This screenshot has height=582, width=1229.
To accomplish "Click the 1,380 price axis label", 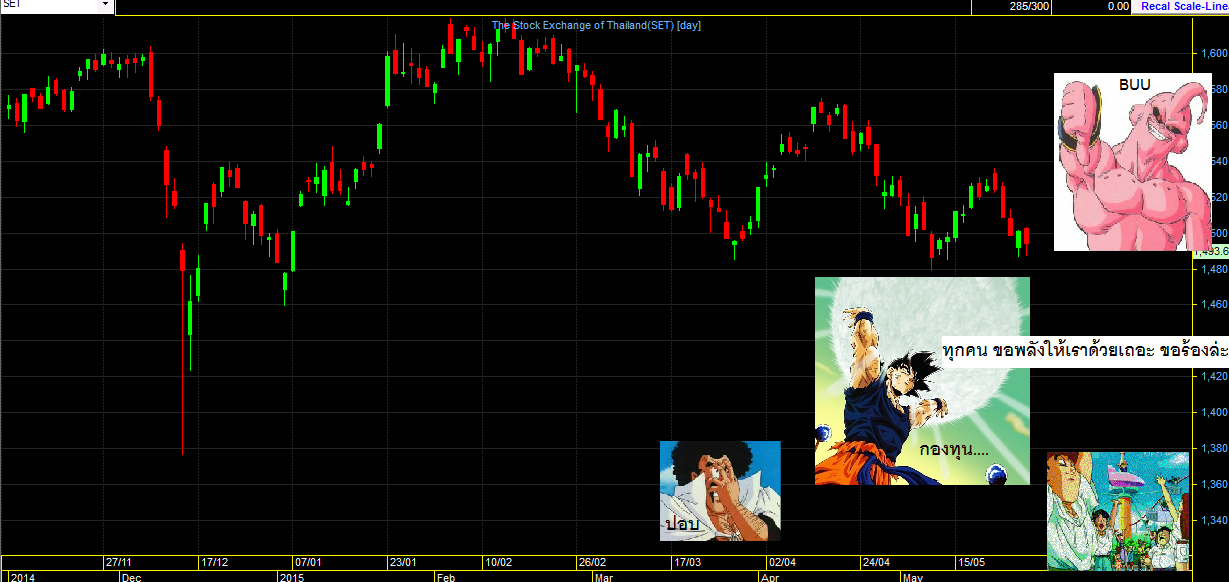I will click(x=1214, y=448).
